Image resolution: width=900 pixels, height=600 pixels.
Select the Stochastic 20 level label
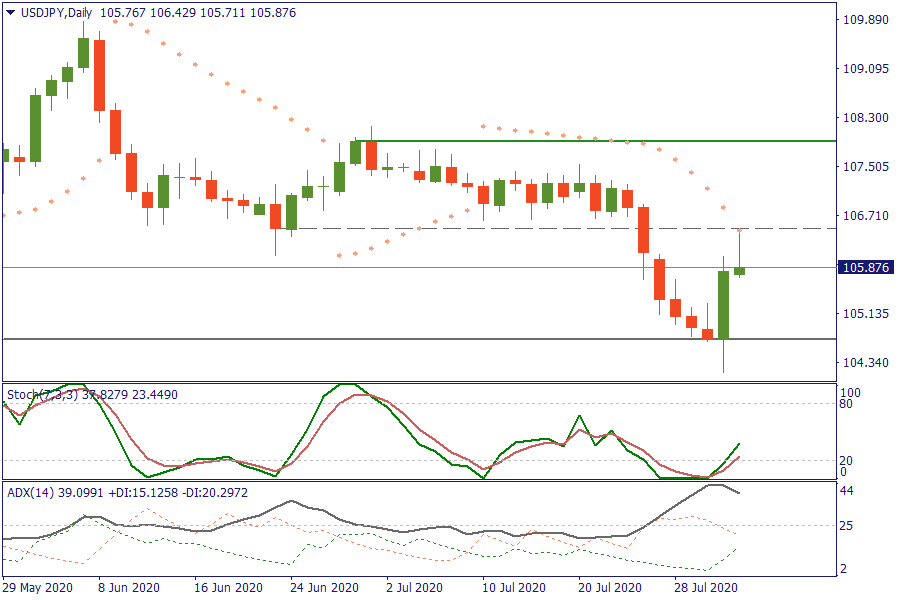coord(846,460)
